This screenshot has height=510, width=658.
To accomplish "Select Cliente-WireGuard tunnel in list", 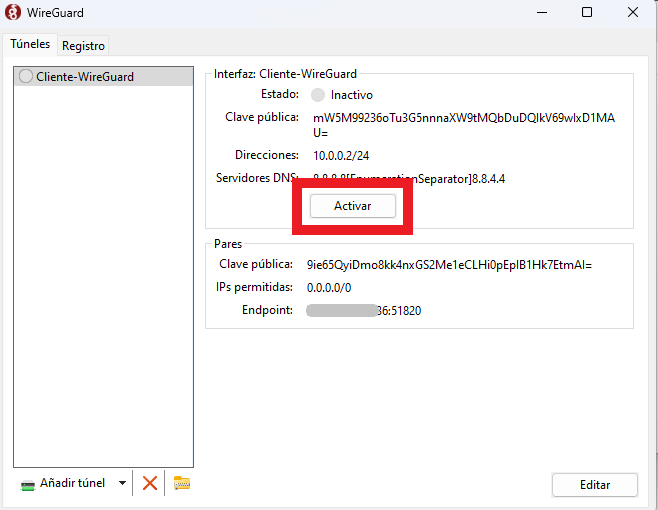I will pos(104,77).
